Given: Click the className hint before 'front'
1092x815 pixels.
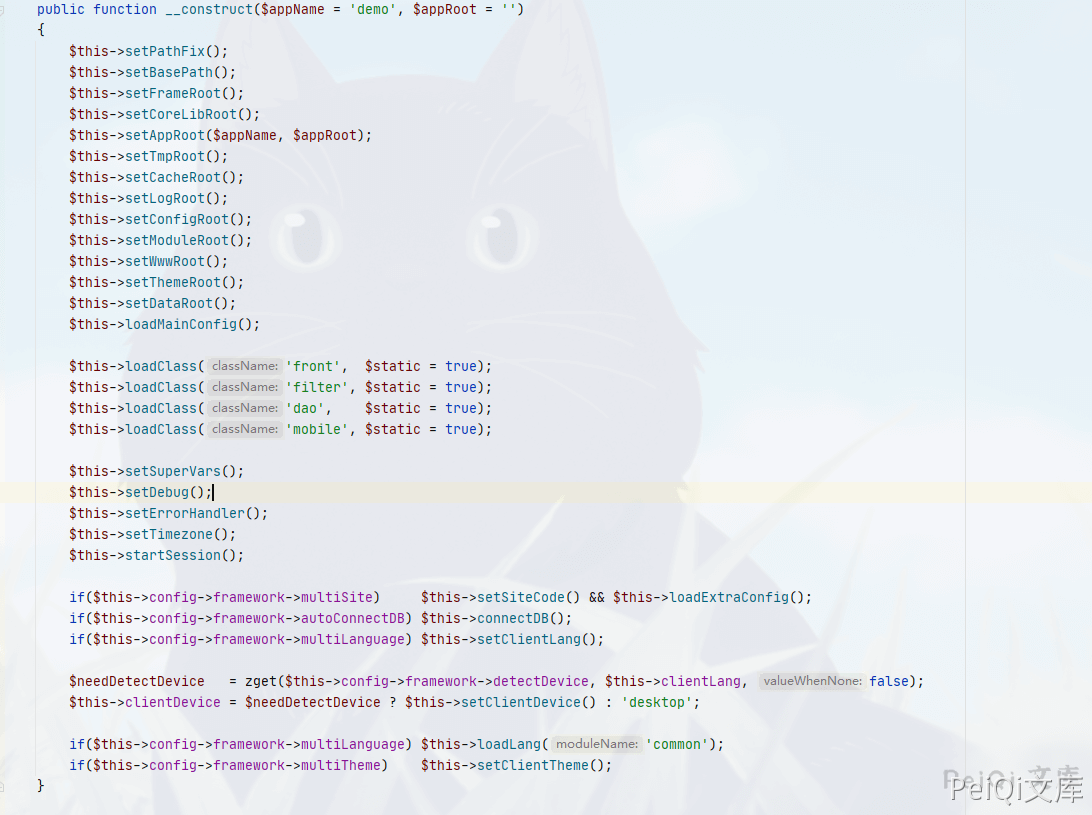Looking at the screenshot, I should (x=244, y=366).
